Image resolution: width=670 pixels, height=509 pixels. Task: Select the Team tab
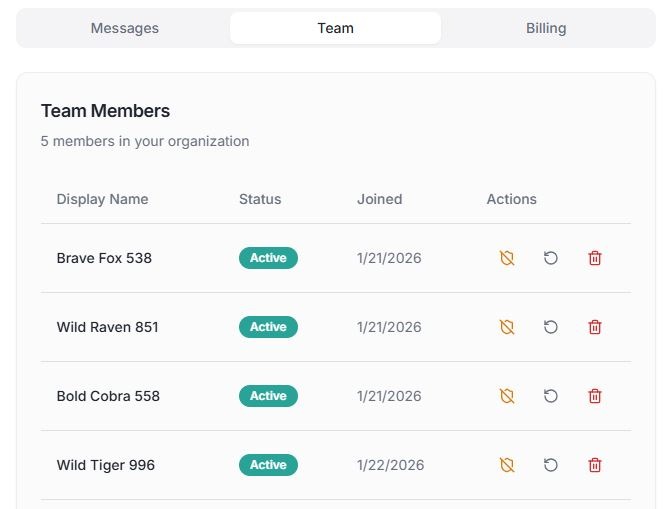(335, 28)
